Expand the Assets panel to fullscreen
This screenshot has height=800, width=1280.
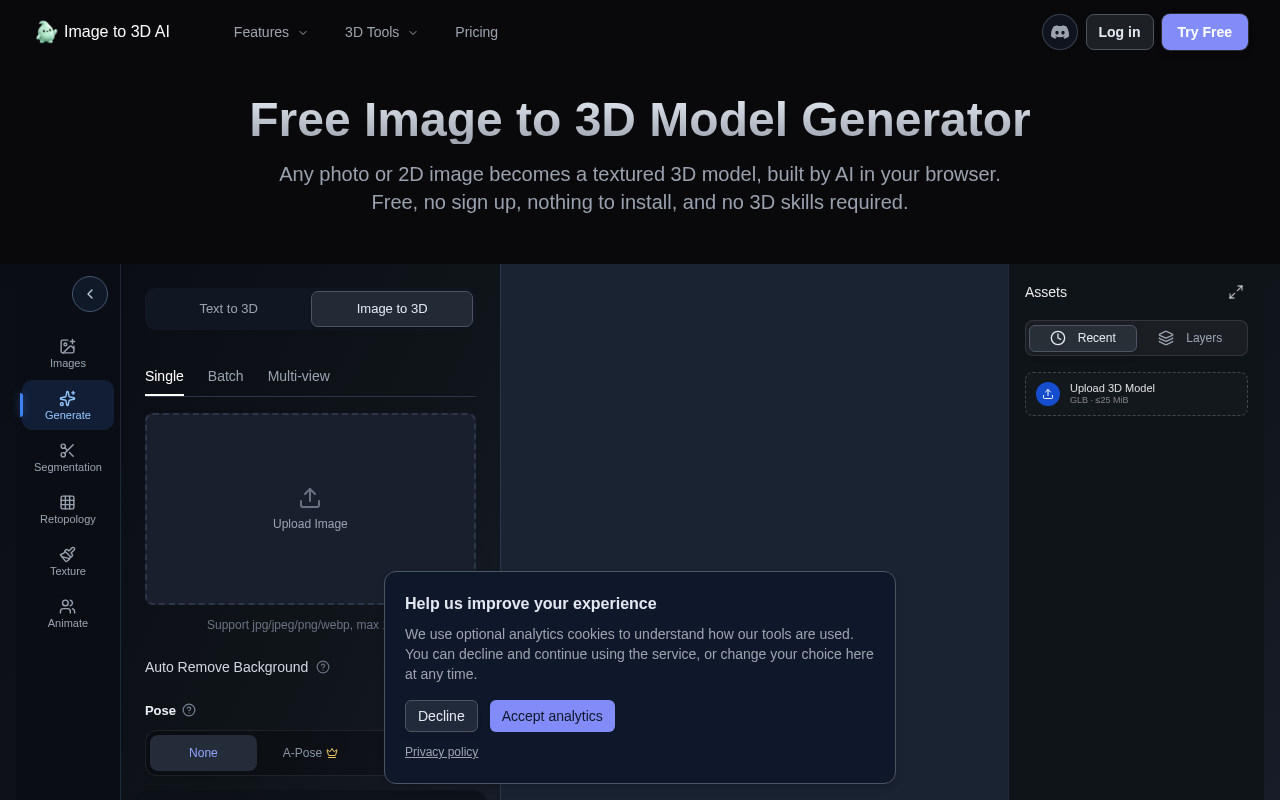coord(1236,292)
